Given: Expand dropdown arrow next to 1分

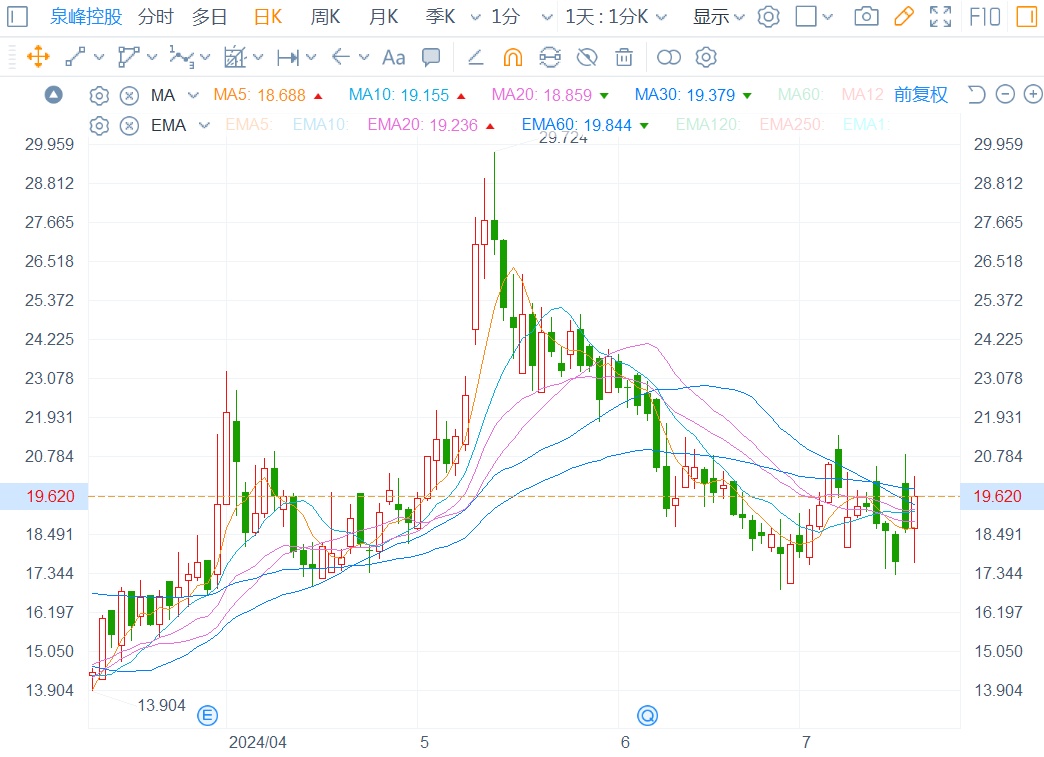Looking at the screenshot, I should (547, 17).
